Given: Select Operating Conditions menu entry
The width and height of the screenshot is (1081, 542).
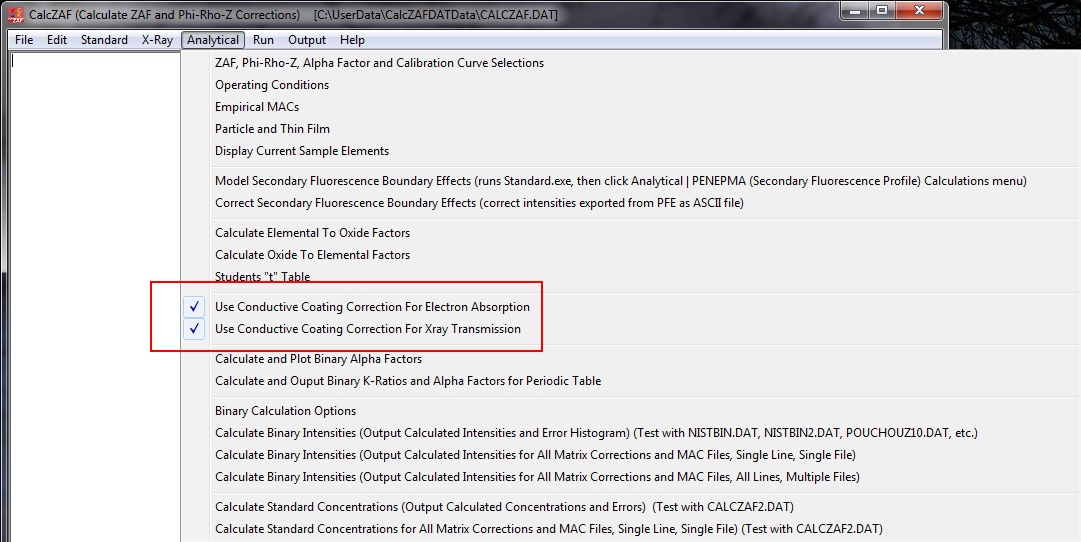Looking at the screenshot, I should (x=271, y=85).
